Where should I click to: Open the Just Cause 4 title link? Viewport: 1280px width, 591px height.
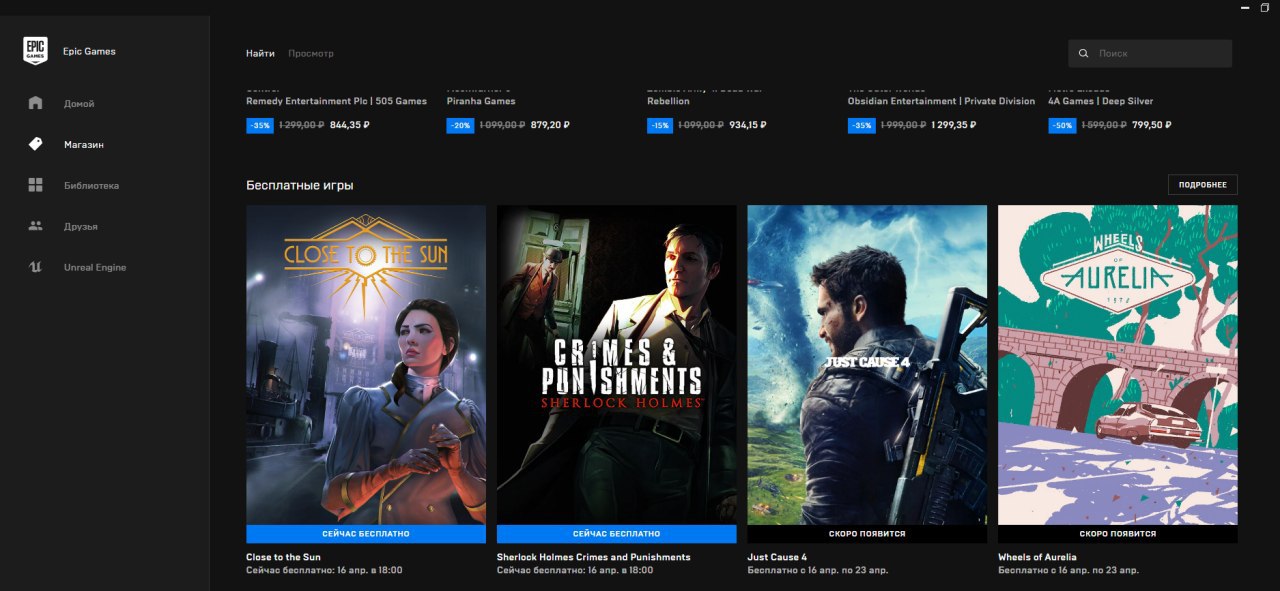tap(777, 557)
